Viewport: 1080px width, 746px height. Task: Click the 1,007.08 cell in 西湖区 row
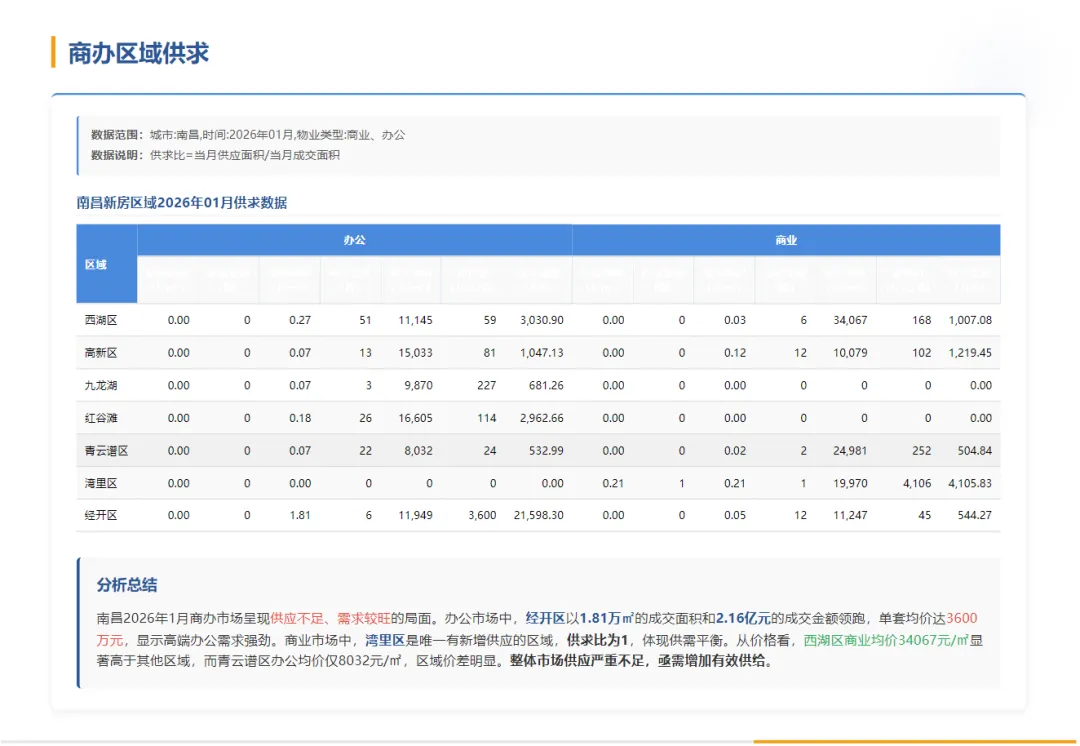tap(970, 320)
